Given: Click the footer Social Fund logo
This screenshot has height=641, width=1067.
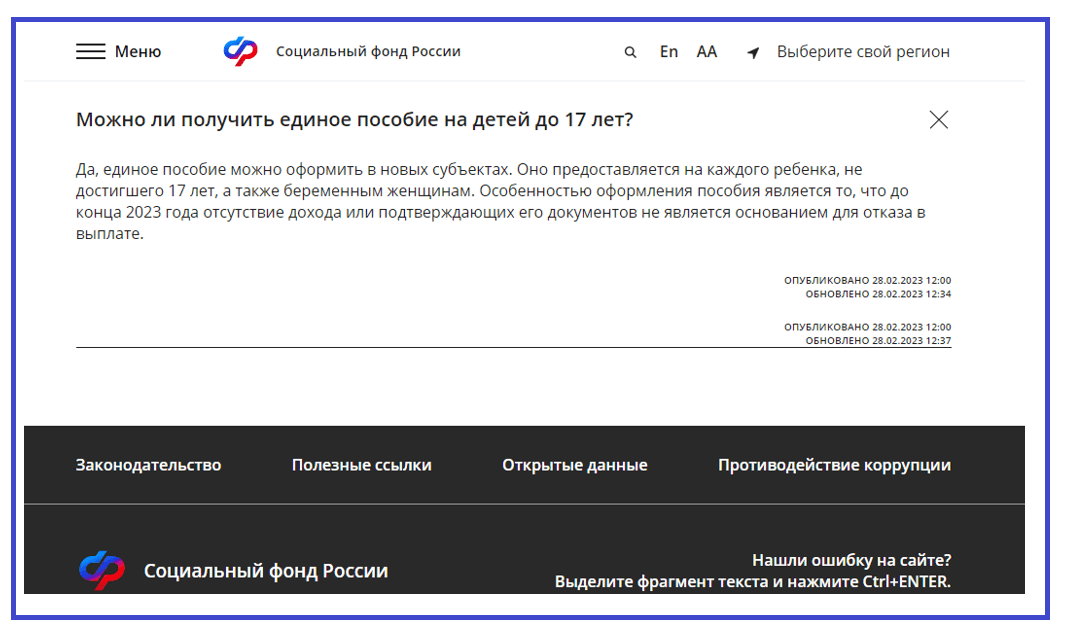Looking at the screenshot, I should point(102,571).
